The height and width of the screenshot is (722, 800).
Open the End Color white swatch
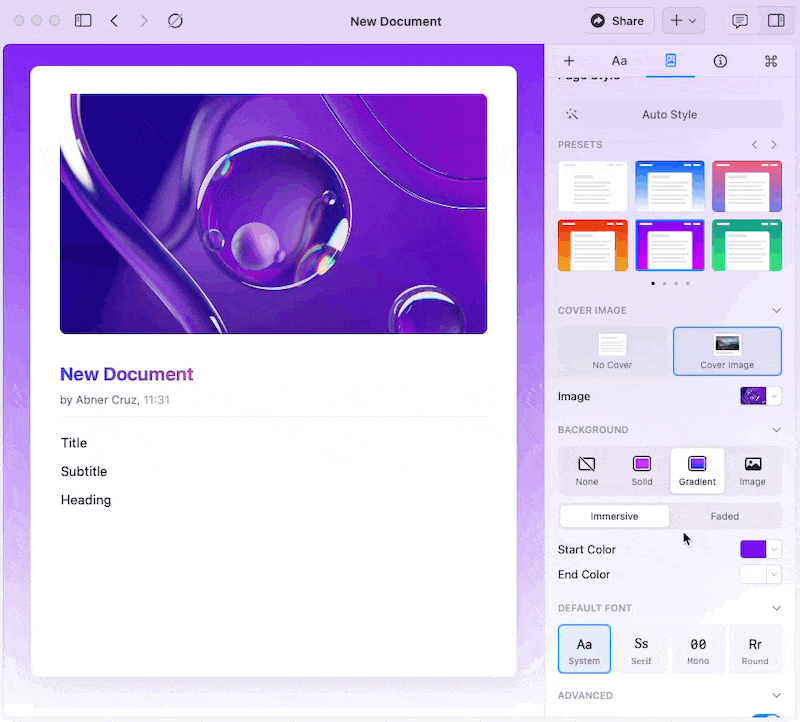tap(753, 574)
